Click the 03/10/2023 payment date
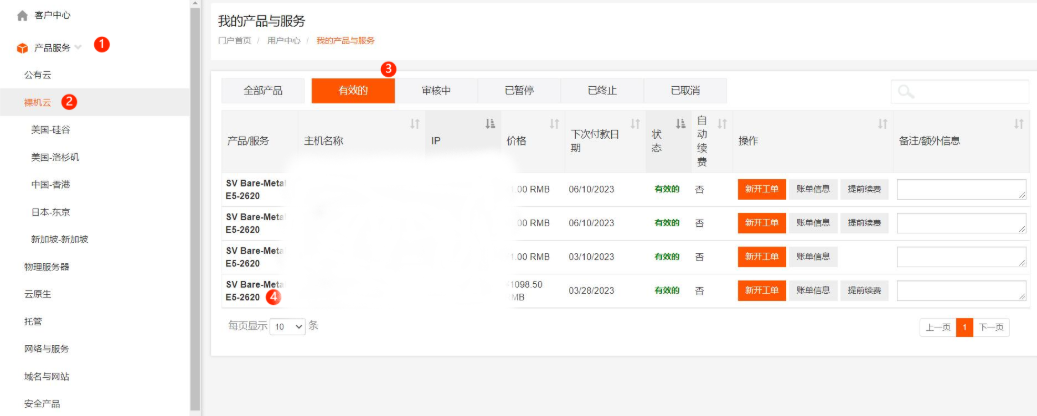1037x416 pixels. click(591, 257)
